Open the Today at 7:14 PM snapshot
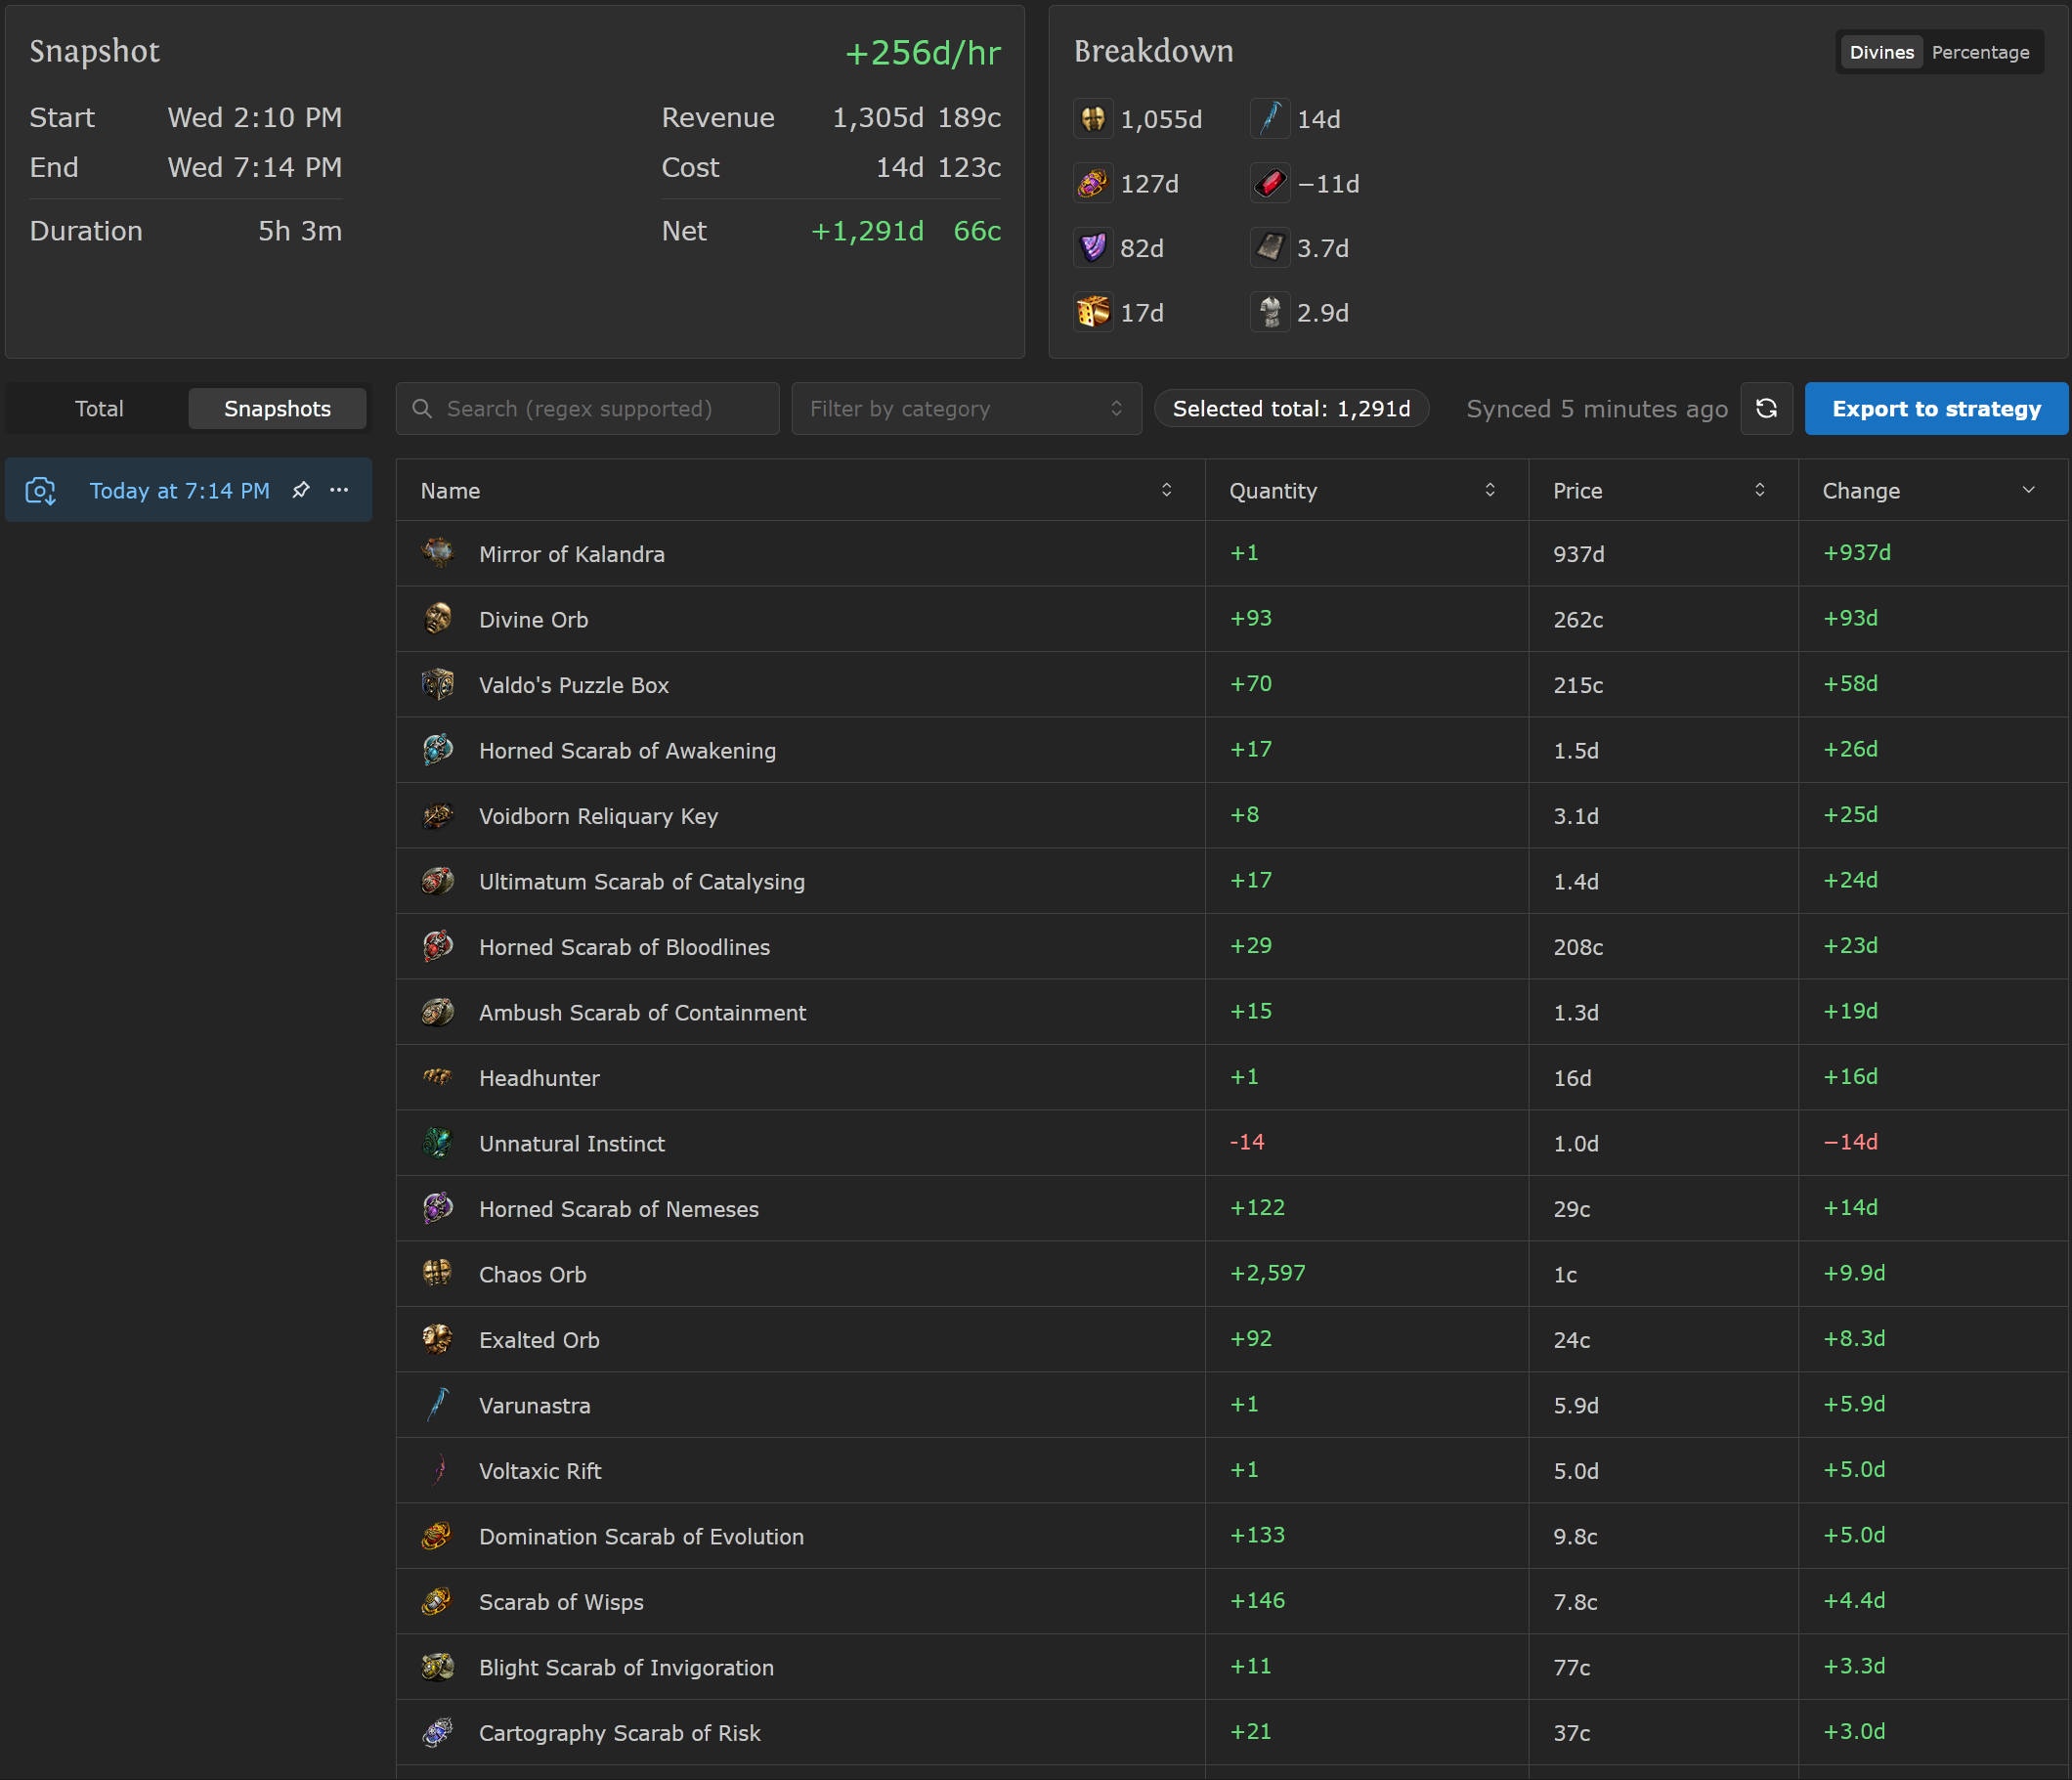 coord(179,491)
